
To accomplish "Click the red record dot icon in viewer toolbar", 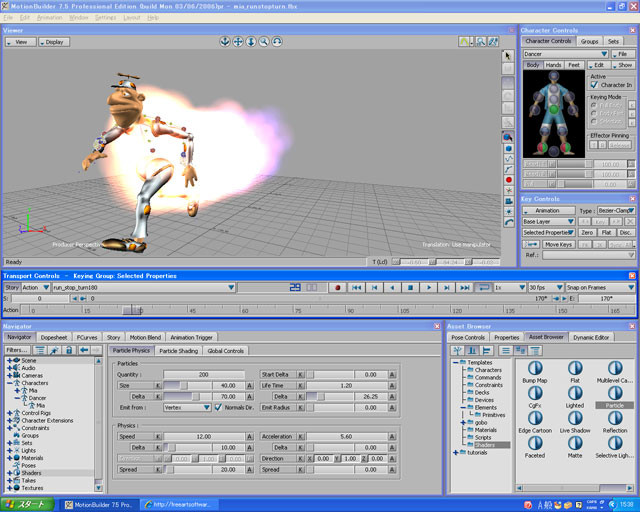I will [509, 180].
